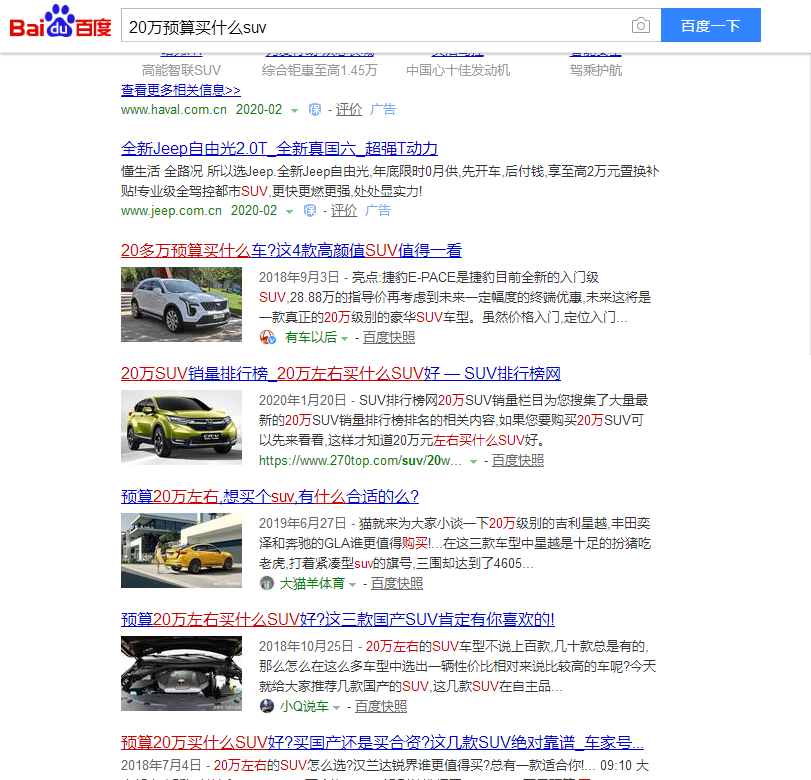
Task: Click 广告 label on the haval.com.cn result
Action: pos(383,110)
